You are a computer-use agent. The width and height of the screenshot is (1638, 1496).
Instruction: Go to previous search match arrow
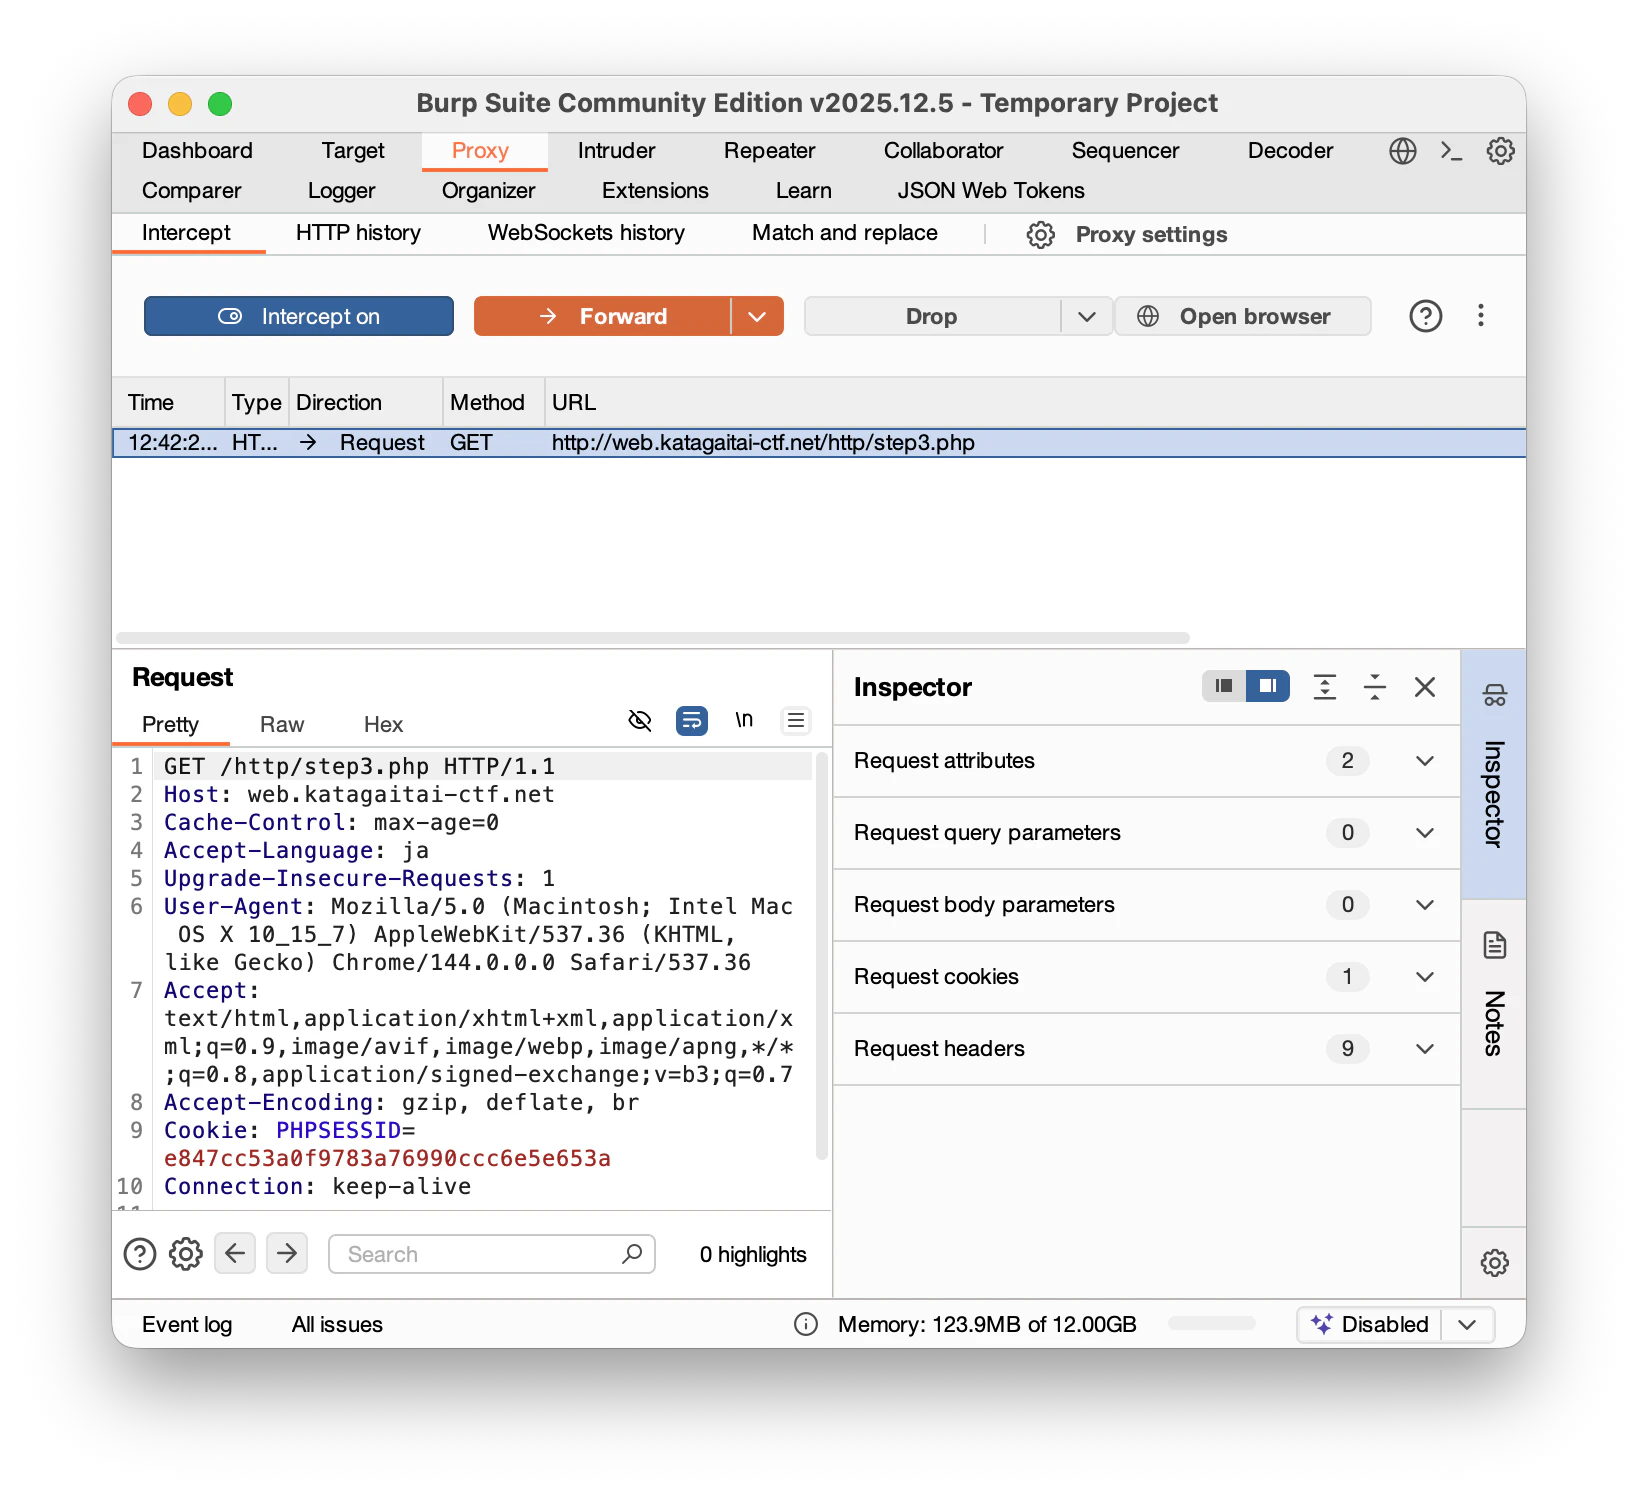(x=235, y=1253)
